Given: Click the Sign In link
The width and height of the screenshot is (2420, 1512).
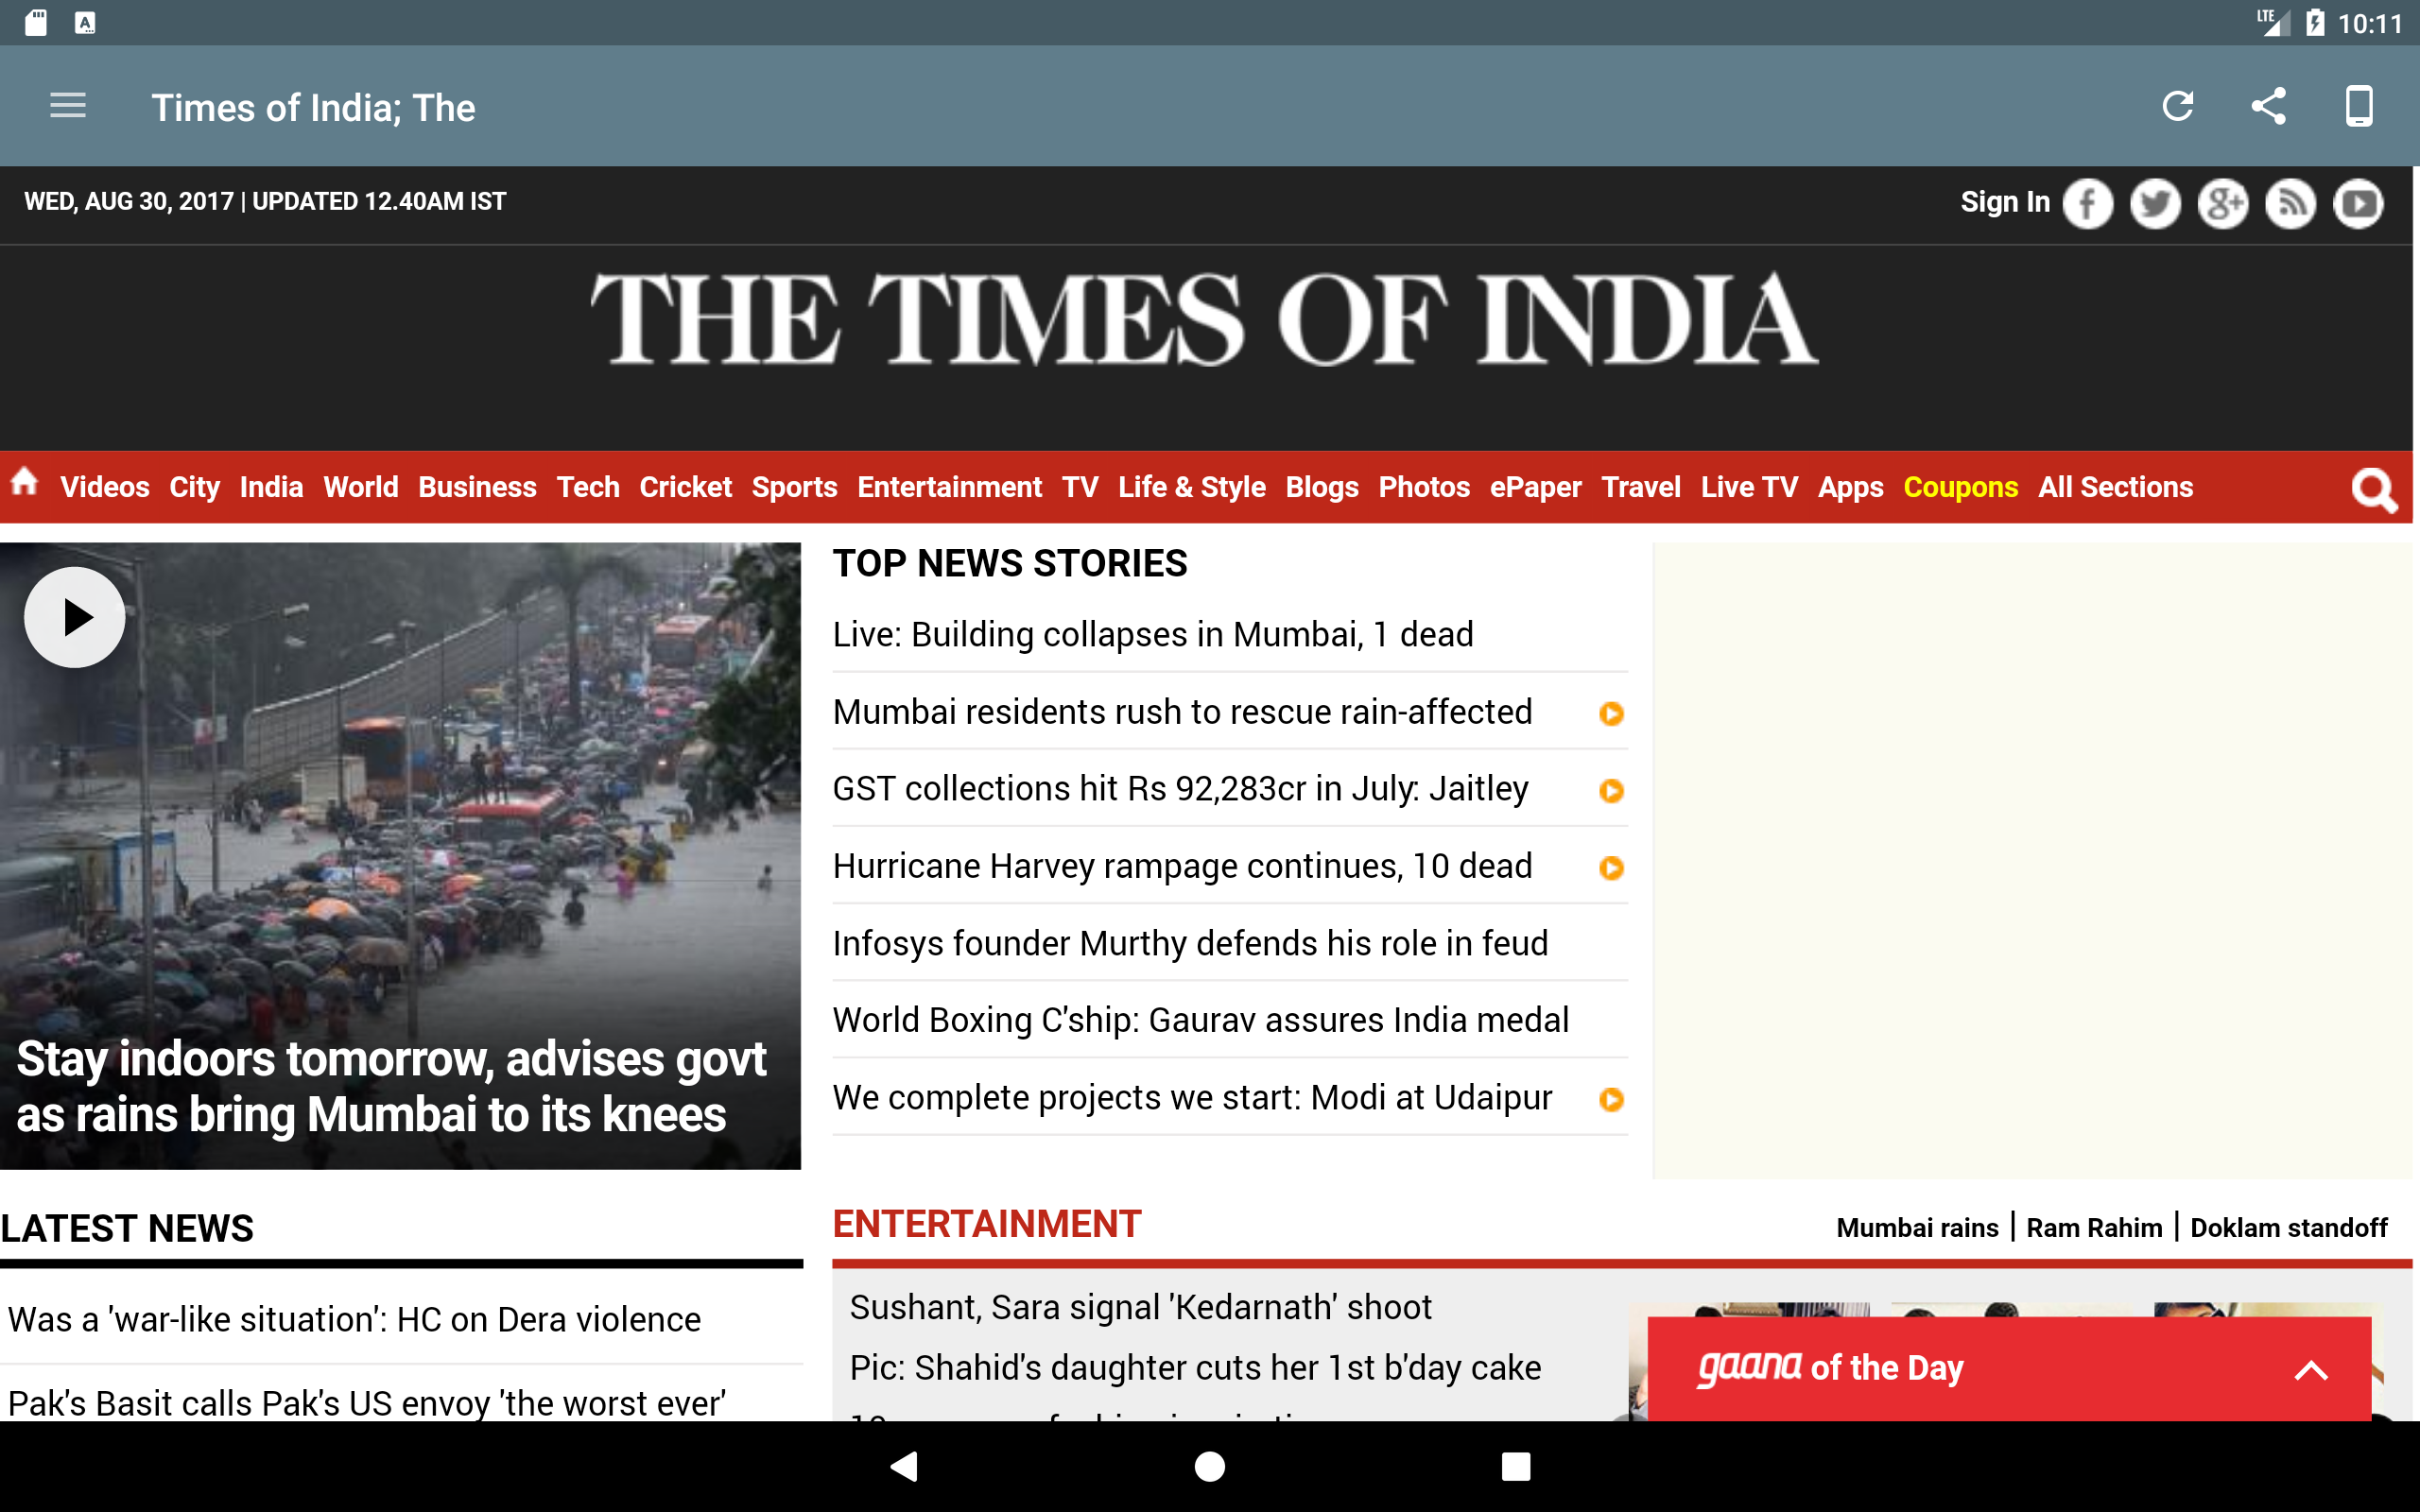Looking at the screenshot, I should tap(2004, 202).
